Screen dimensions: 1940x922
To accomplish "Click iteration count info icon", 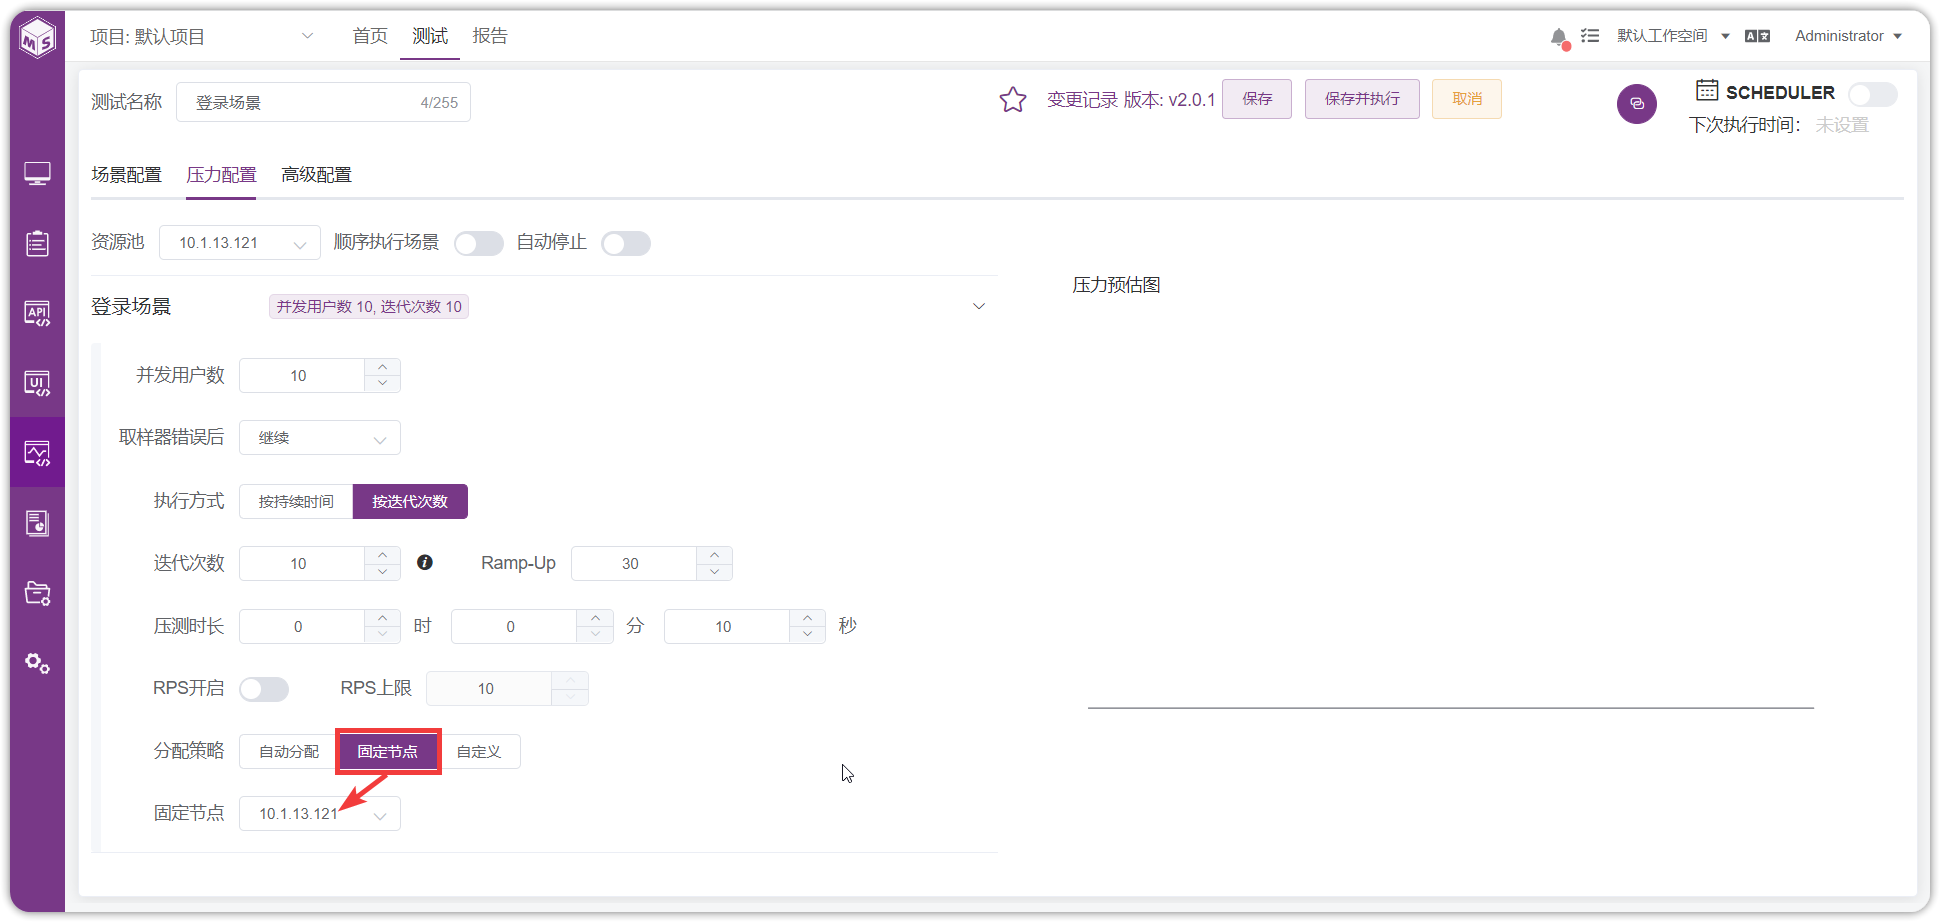I will click(x=425, y=562).
